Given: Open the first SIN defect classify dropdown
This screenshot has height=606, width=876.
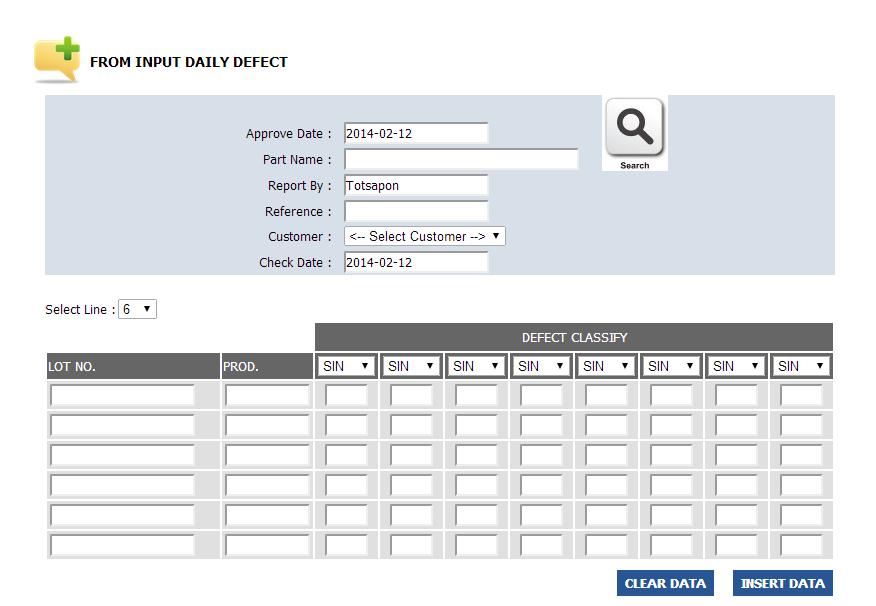Looking at the screenshot, I should [347, 366].
